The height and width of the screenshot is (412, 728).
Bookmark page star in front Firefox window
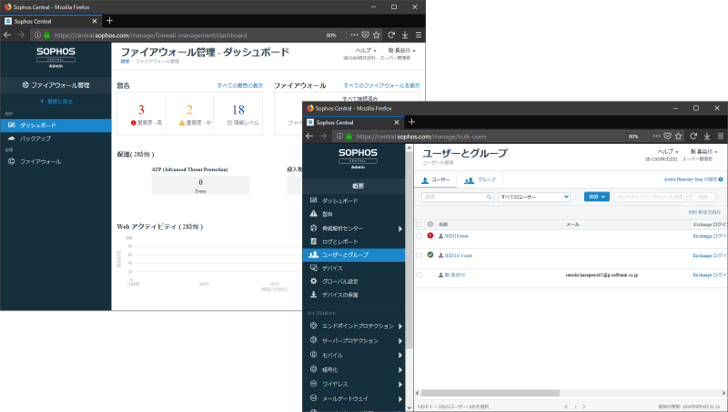[678, 136]
